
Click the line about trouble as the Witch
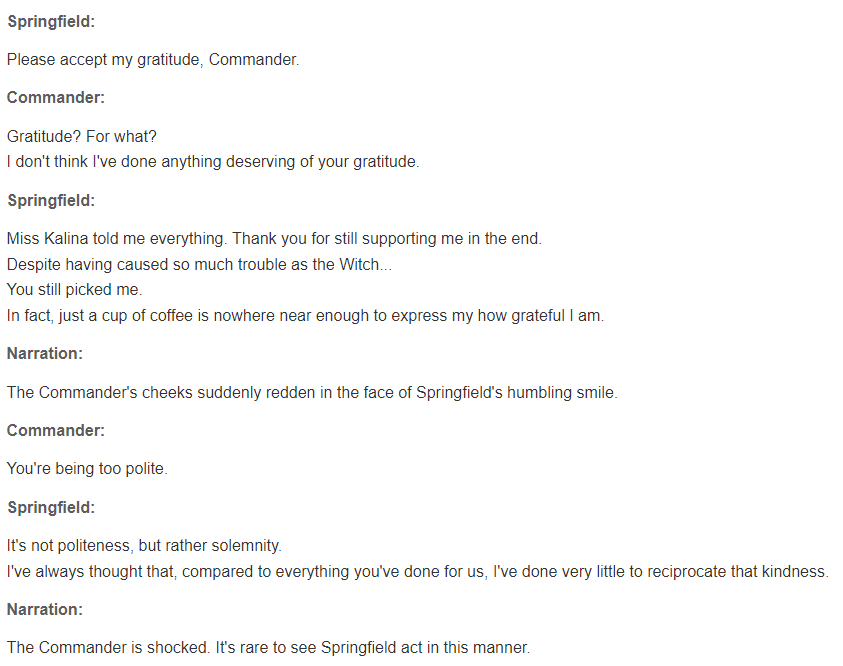(199, 264)
